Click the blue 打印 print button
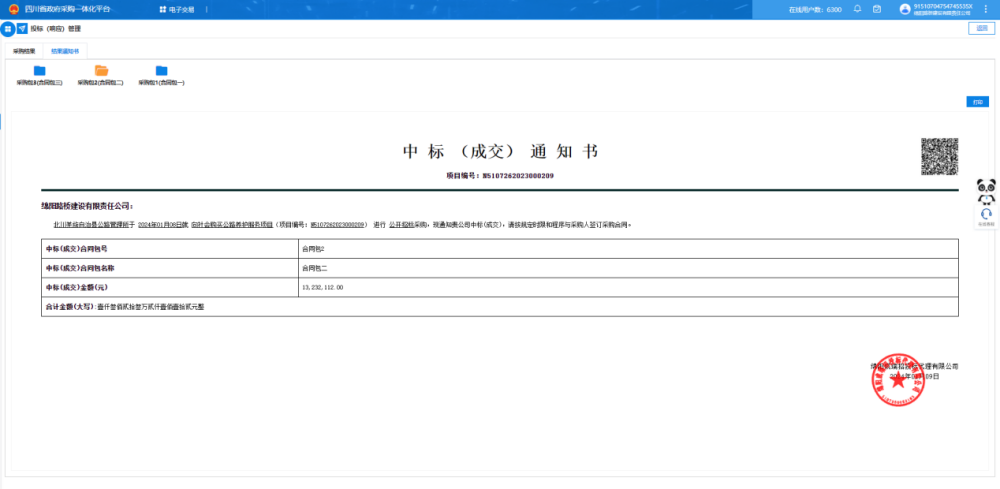1000x489 pixels. pos(976,102)
